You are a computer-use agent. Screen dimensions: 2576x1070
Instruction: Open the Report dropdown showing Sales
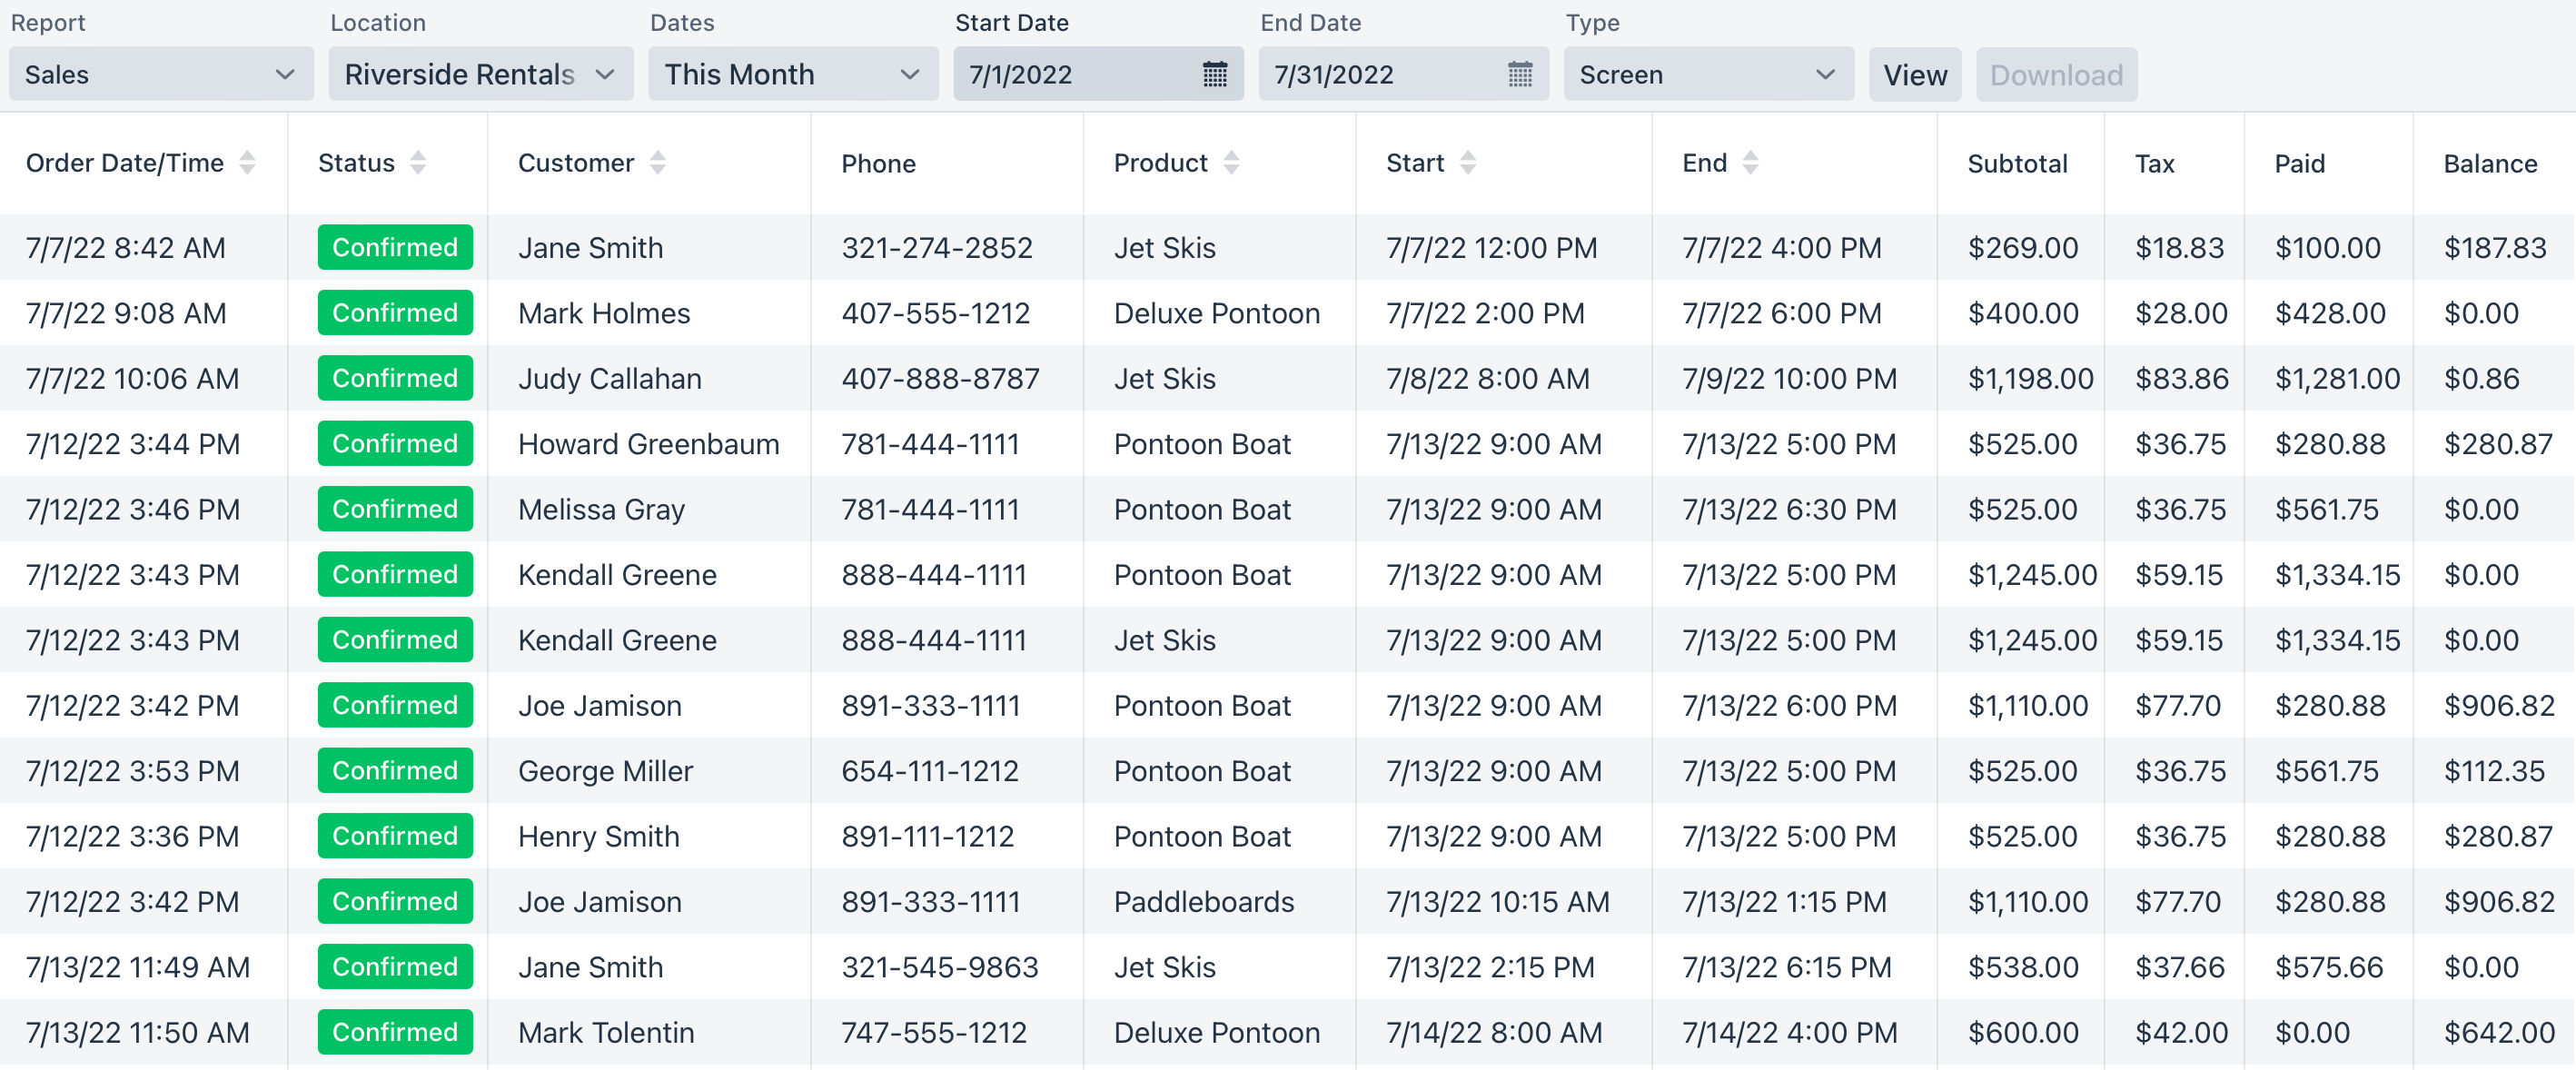click(161, 74)
